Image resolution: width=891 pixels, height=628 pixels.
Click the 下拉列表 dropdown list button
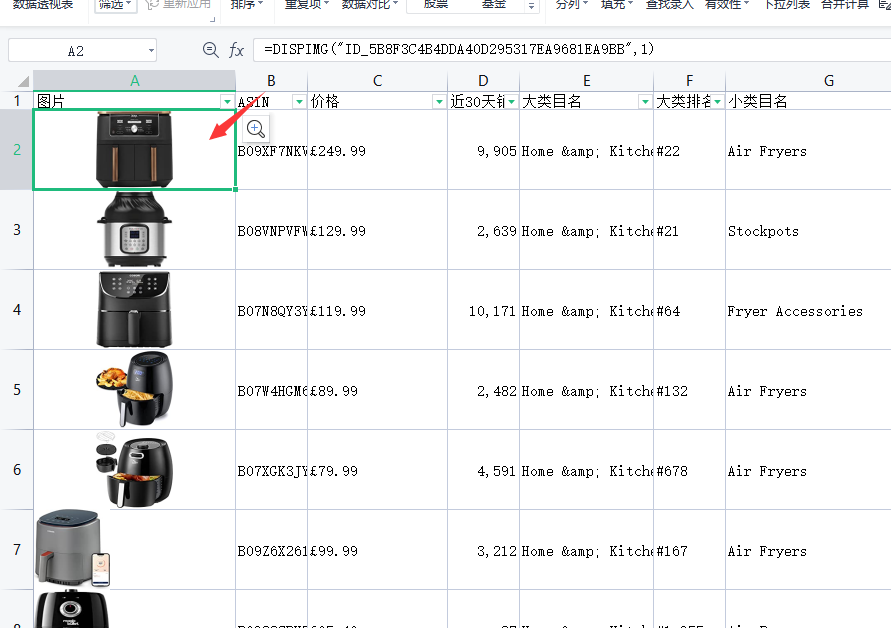(787, 5)
